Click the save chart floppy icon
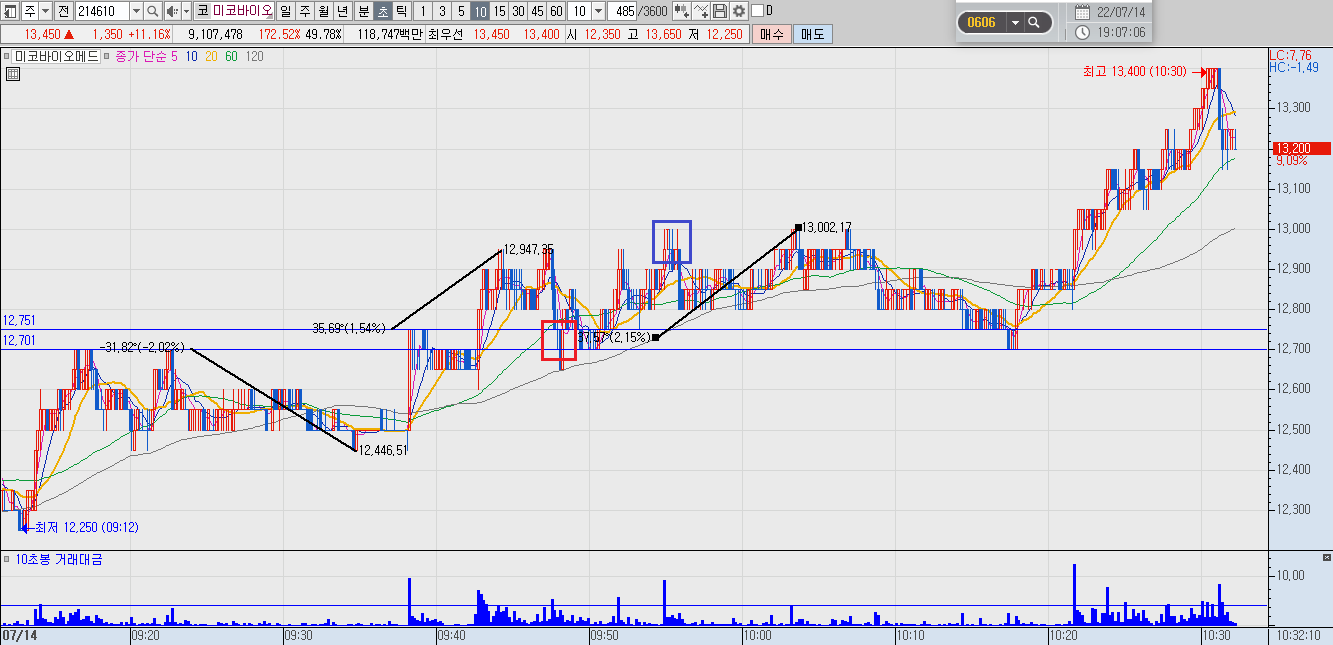This screenshot has width=1333, height=645. (720, 11)
